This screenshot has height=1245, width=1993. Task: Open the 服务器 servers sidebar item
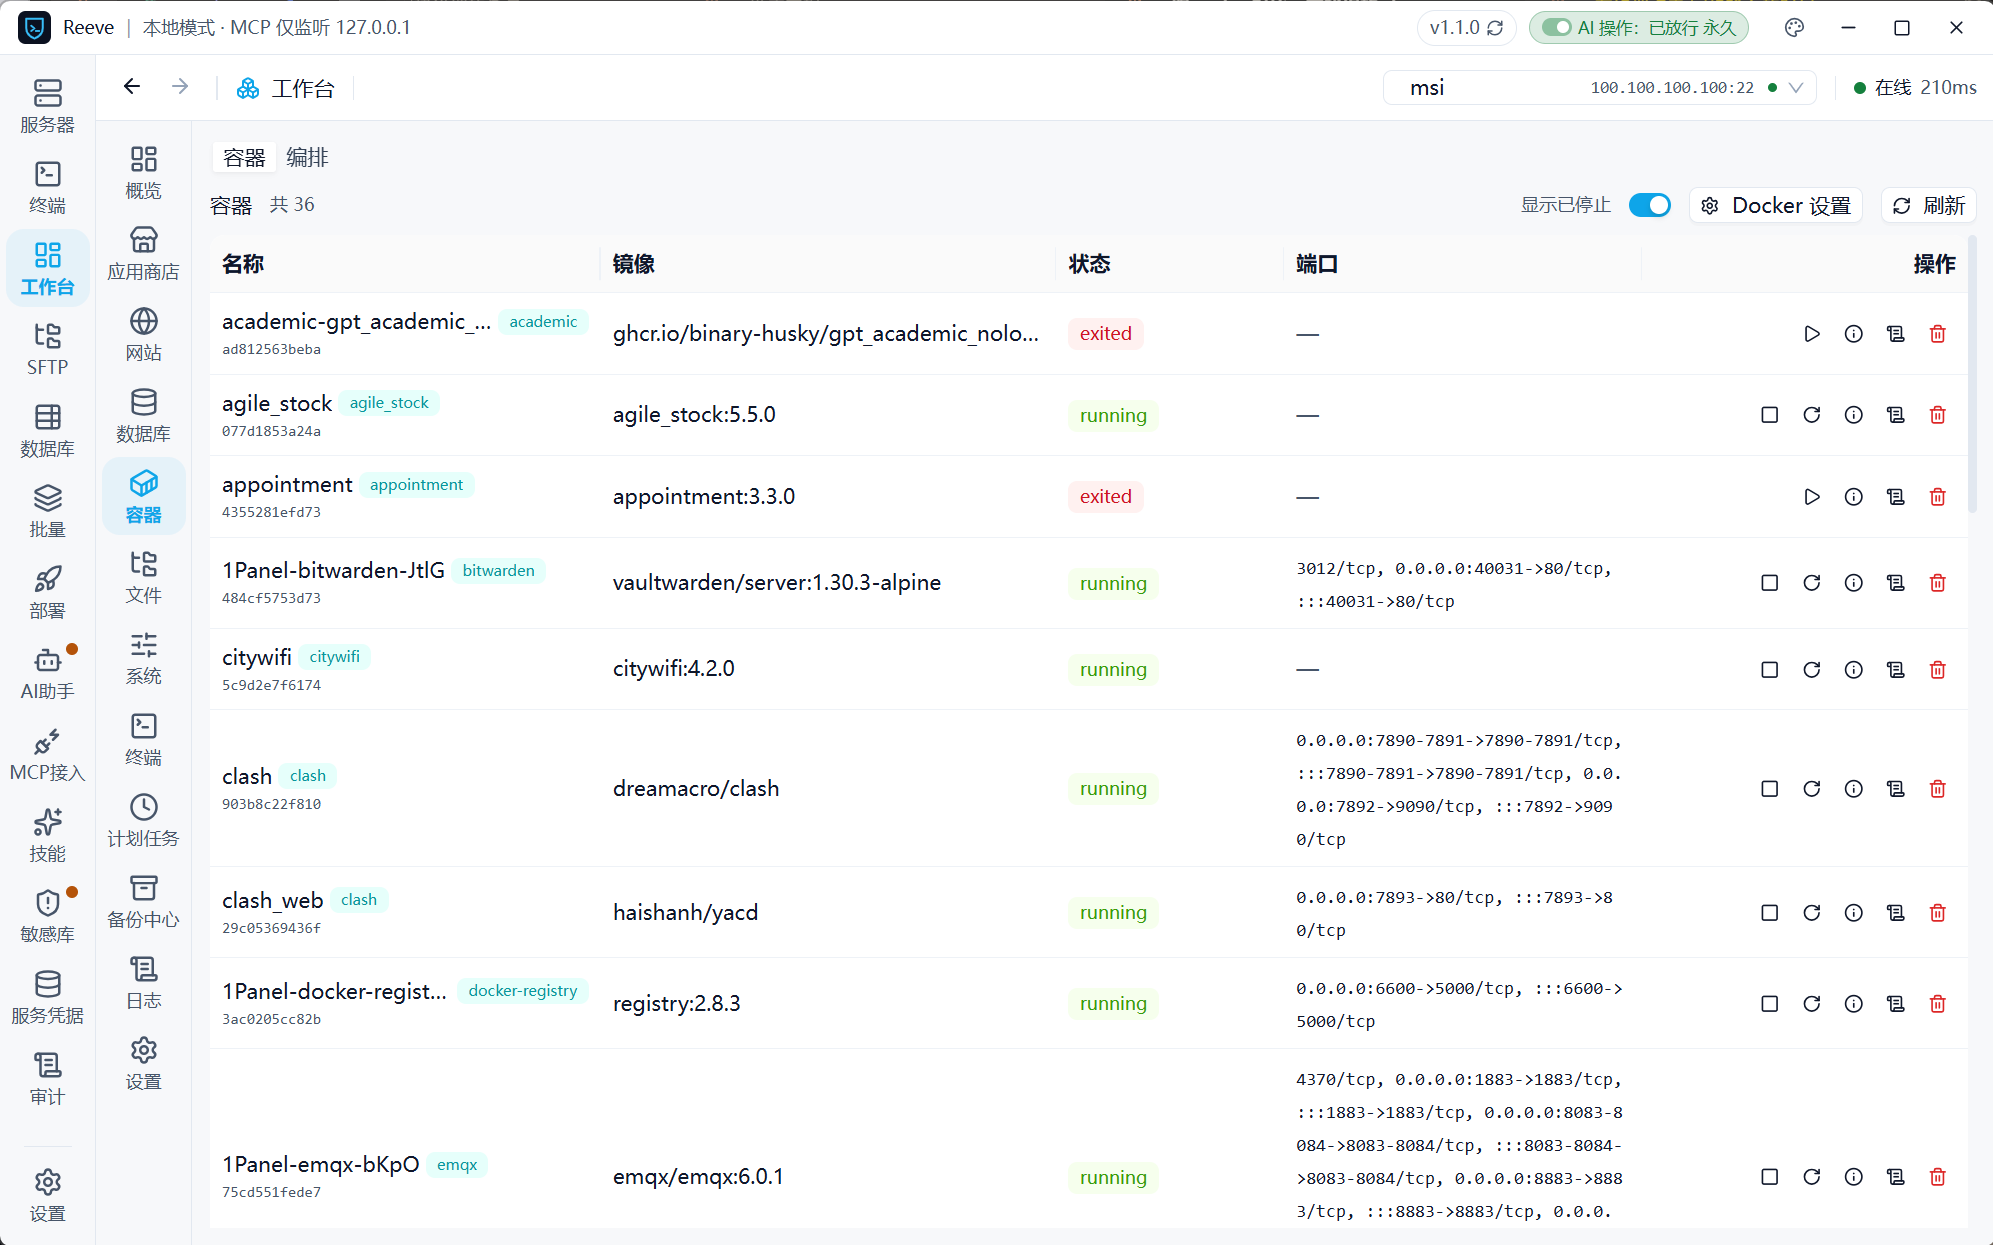(x=47, y=106)
